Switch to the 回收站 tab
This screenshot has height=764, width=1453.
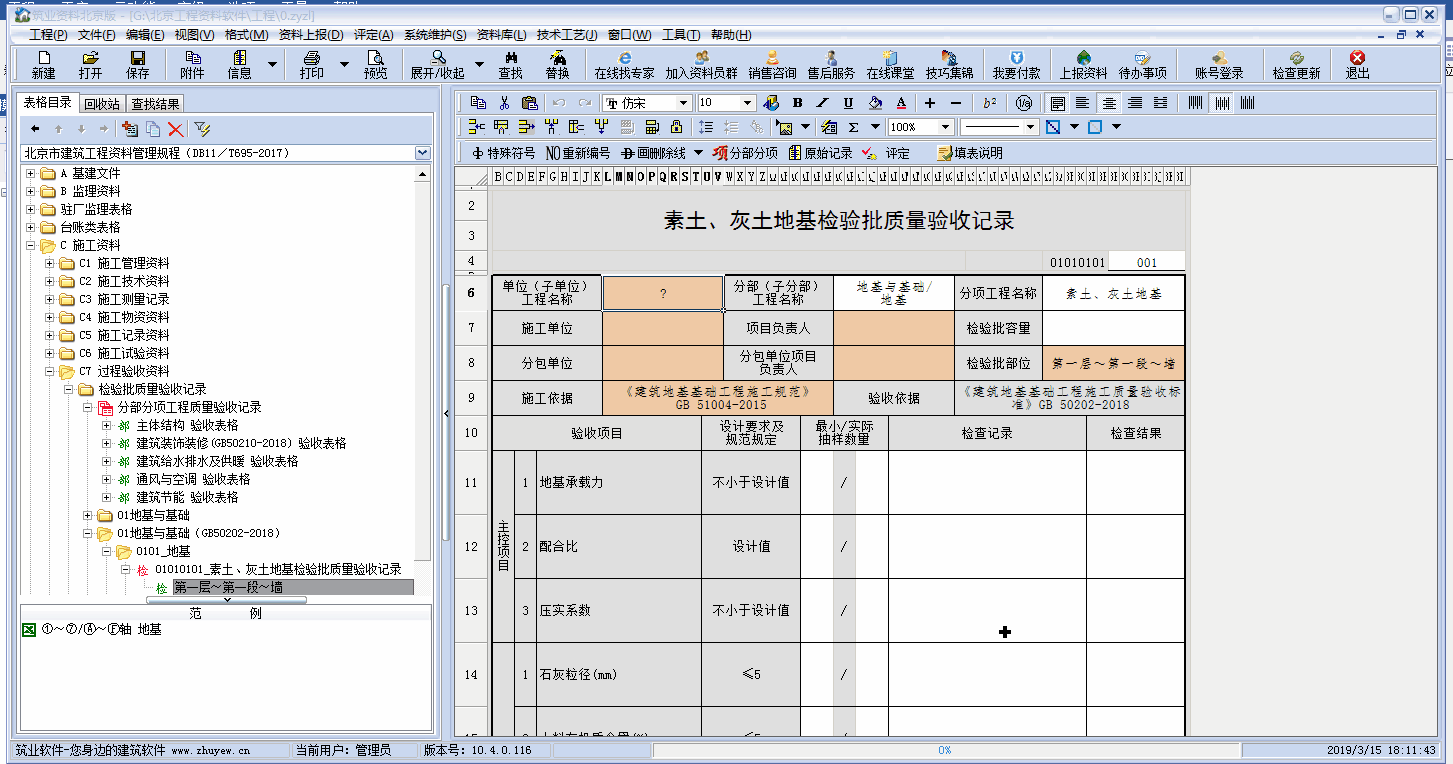(101, 103)
